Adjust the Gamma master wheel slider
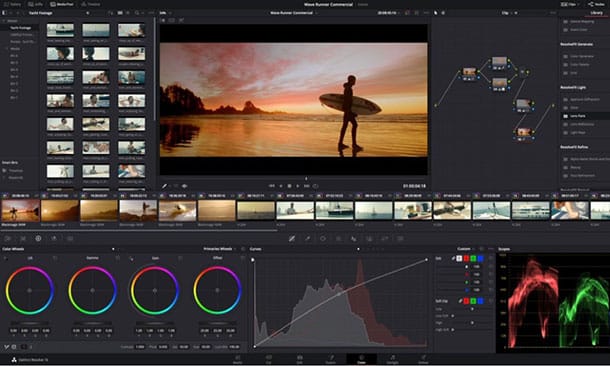610x366 pixels. [92, 323]
